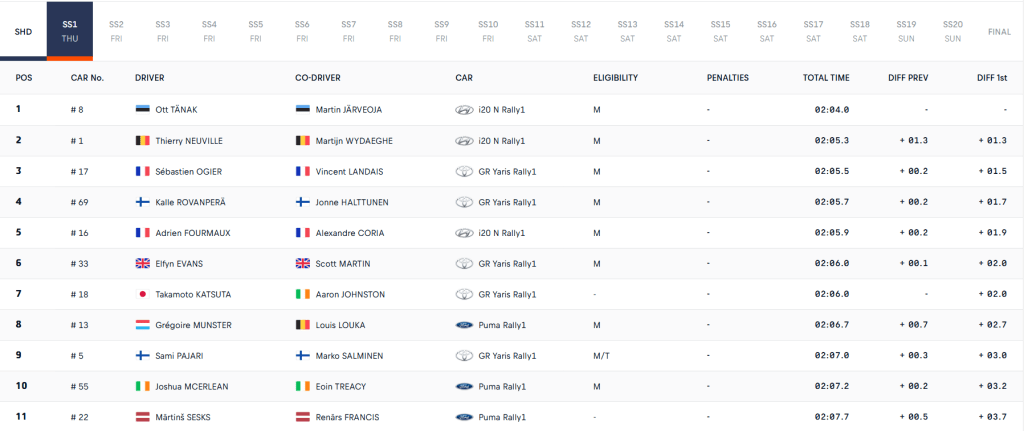The height and width of the screenshot is (431, 1024).
Task: Open the FINAL results tab
Action: pos(998,31)
